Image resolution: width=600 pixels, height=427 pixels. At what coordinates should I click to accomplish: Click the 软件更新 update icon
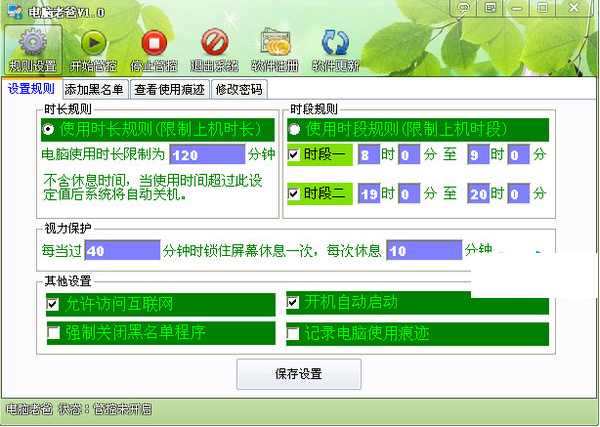[x=334, y=43]
